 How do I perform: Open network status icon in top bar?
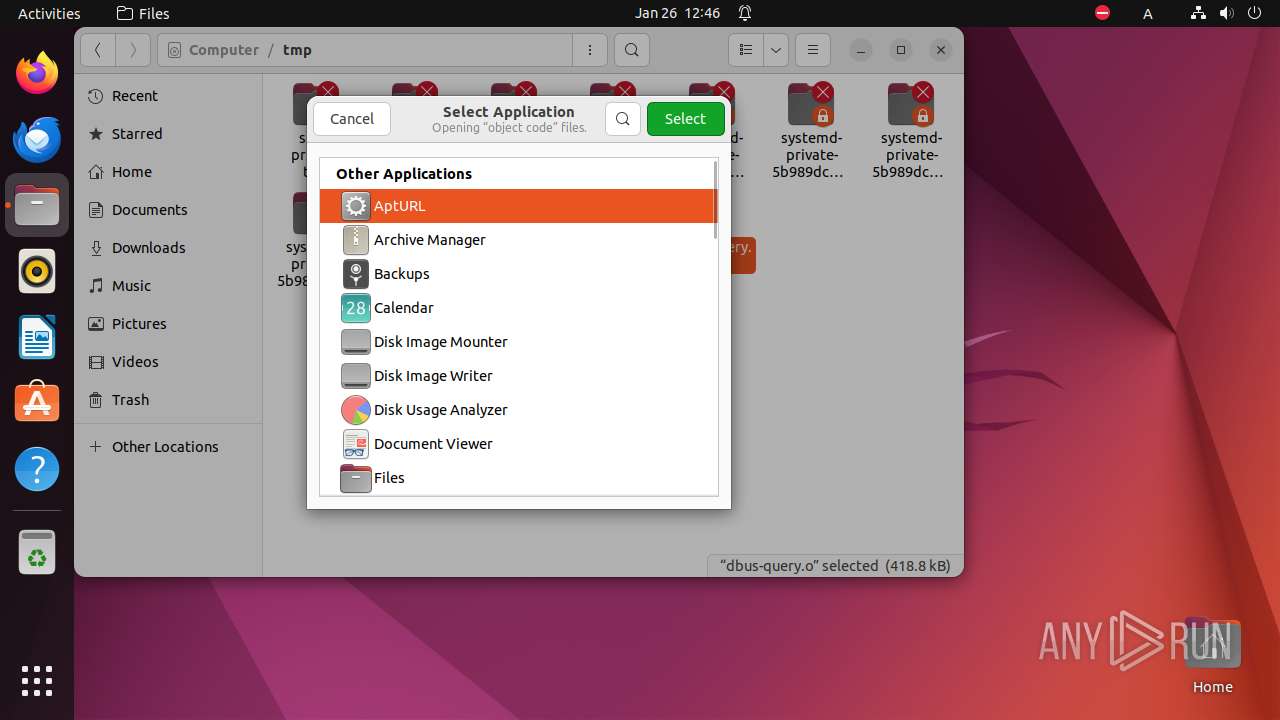click(1199, 13)
